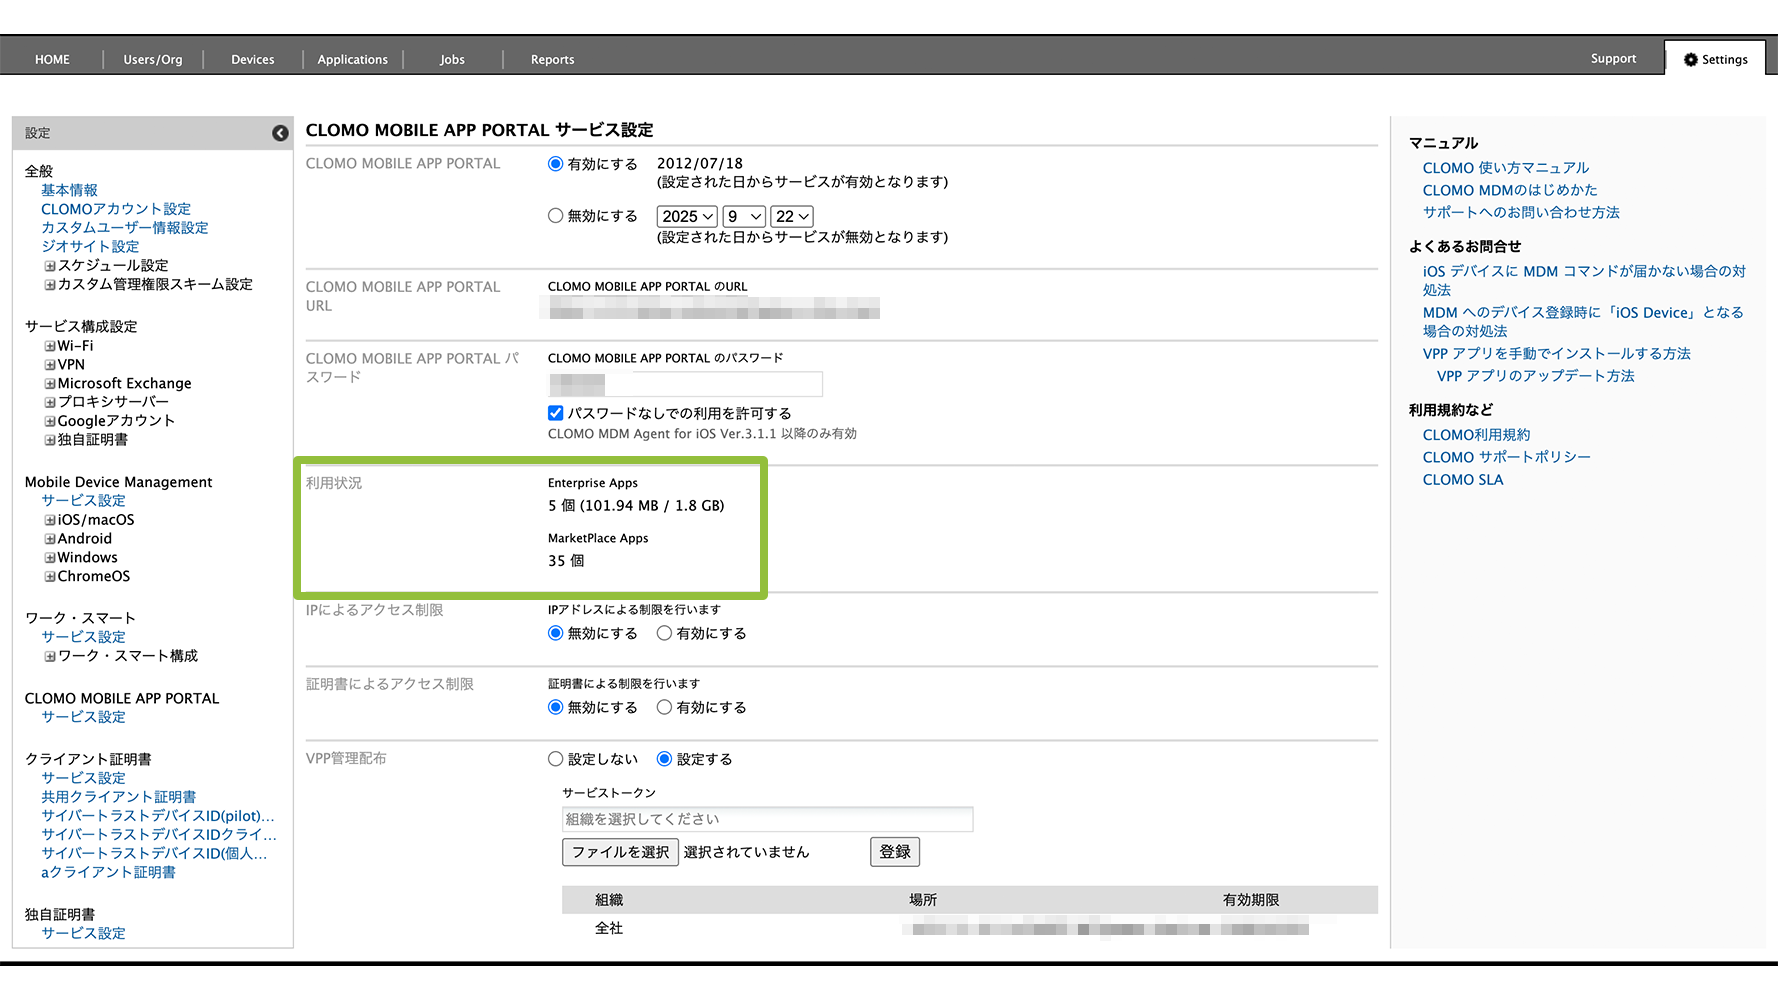Screen dimensions: 1778x1000
Task: Open the year dropdown showing 2025
Action: pos(686,216)
